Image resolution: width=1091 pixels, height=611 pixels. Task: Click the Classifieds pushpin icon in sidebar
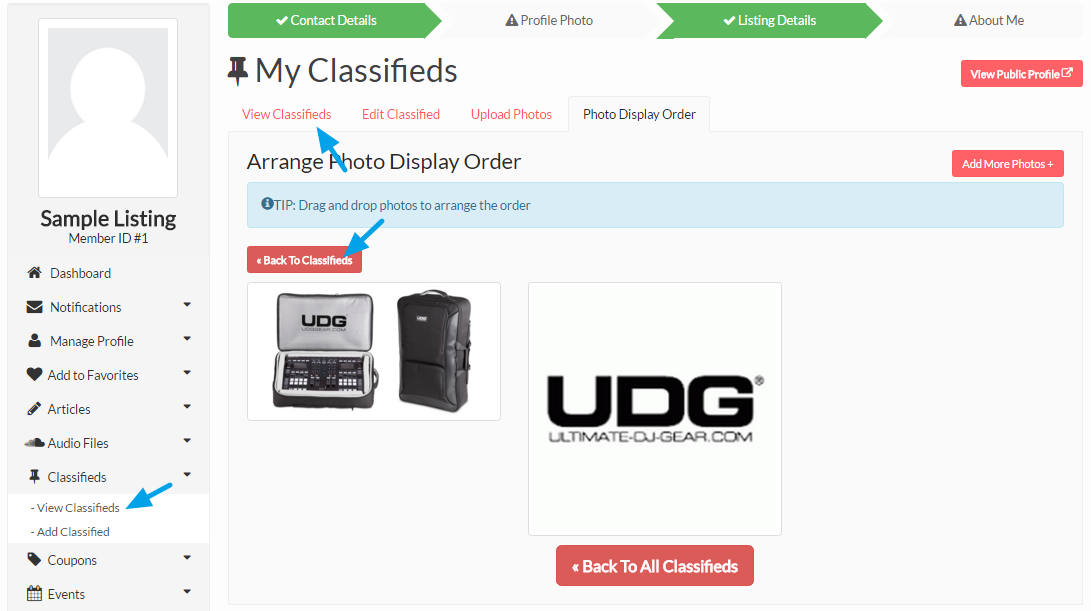(x=34, y=477)
